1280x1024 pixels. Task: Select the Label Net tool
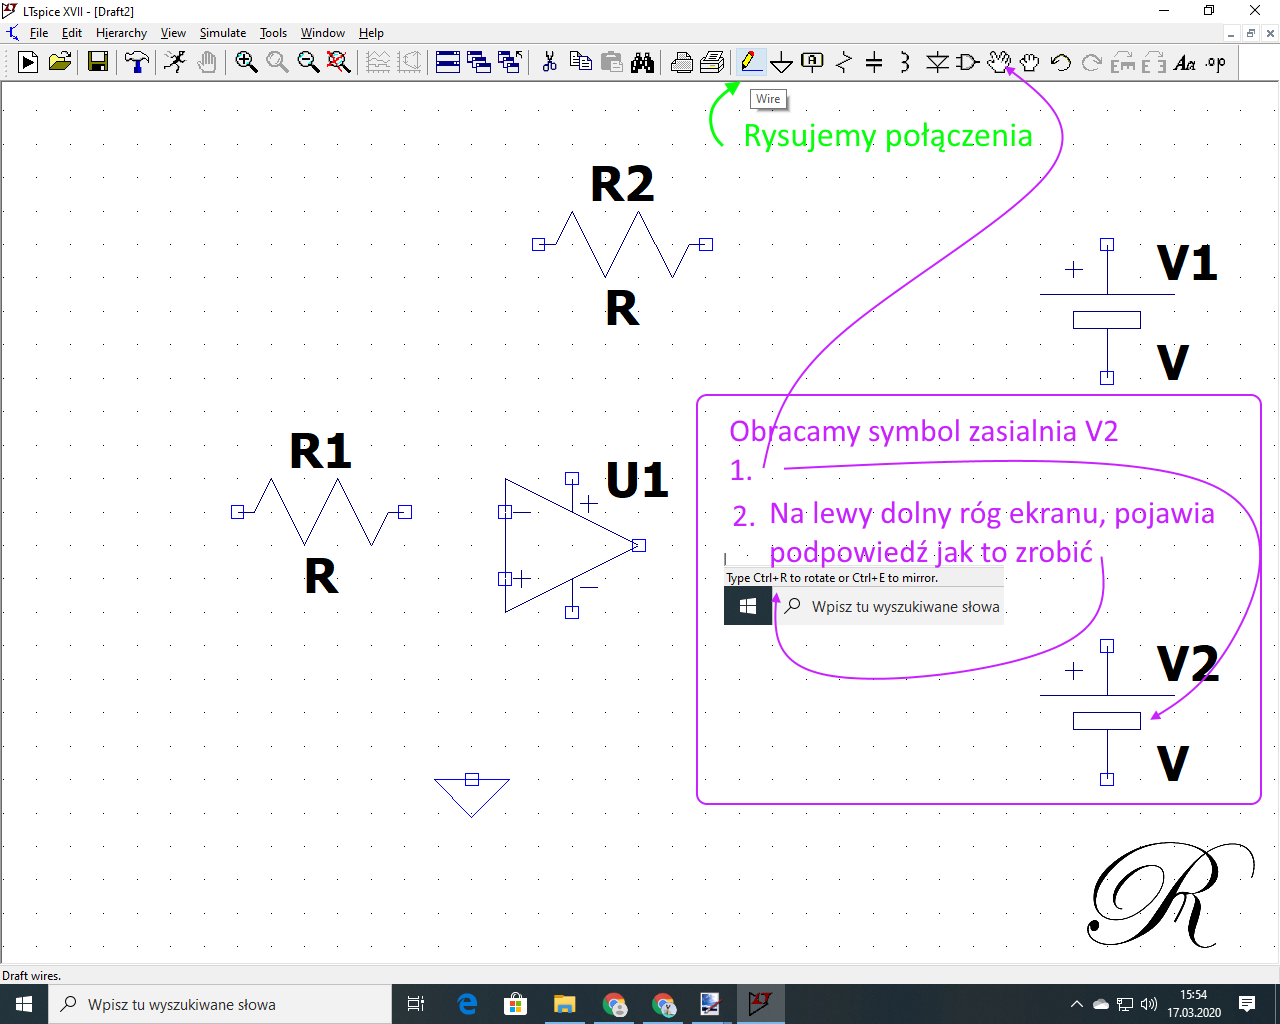812,62
